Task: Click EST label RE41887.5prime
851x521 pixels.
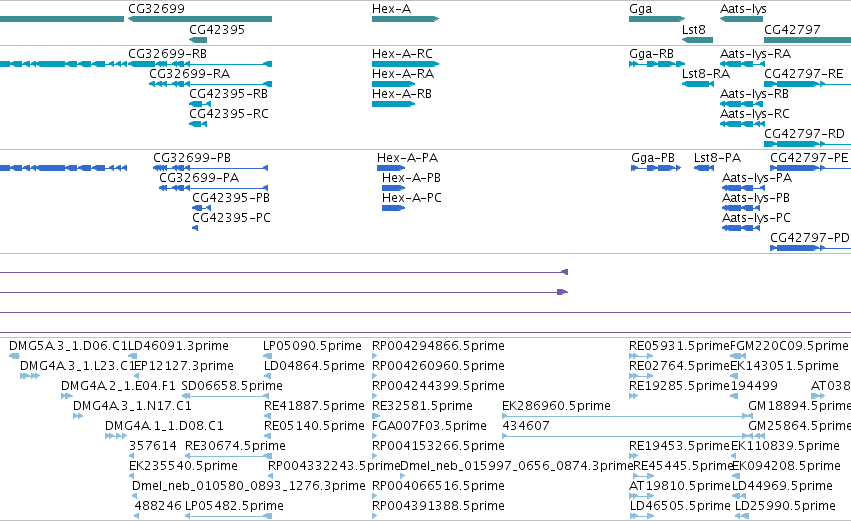Action: click(314, 406)
